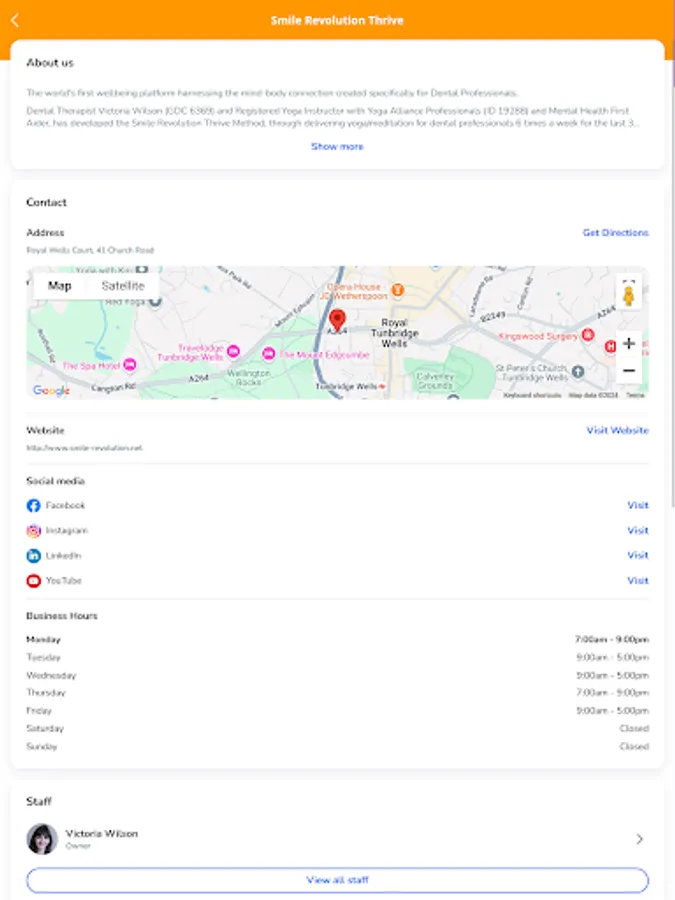Open Victoria Wilson's profile chevron
Image resolution: width=675 pixels, height=900 pixels.
[x=639, y=839]
